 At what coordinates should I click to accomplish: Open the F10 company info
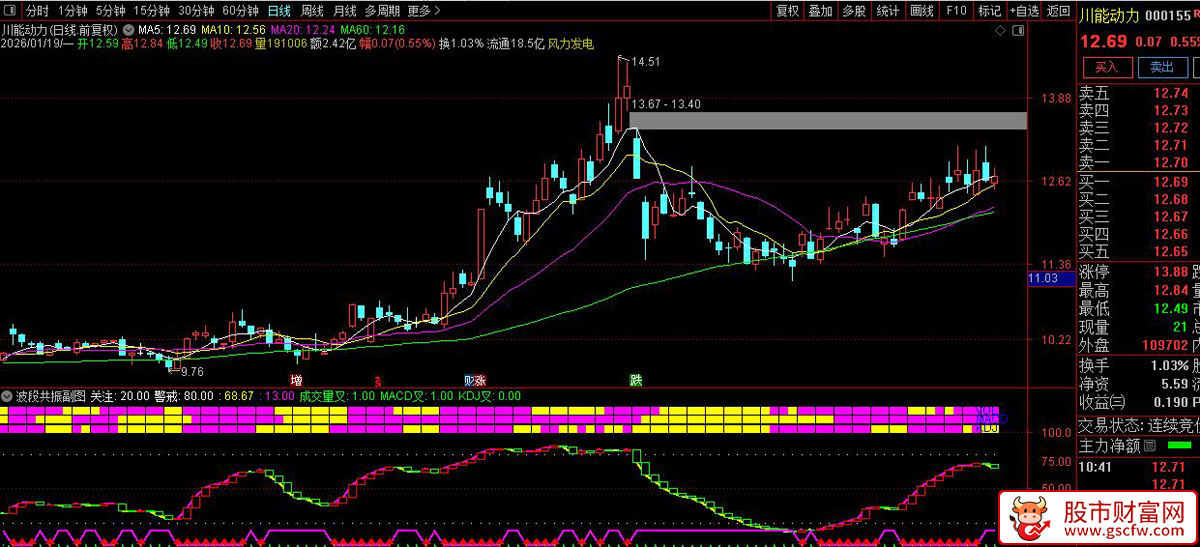coord(956,11)
